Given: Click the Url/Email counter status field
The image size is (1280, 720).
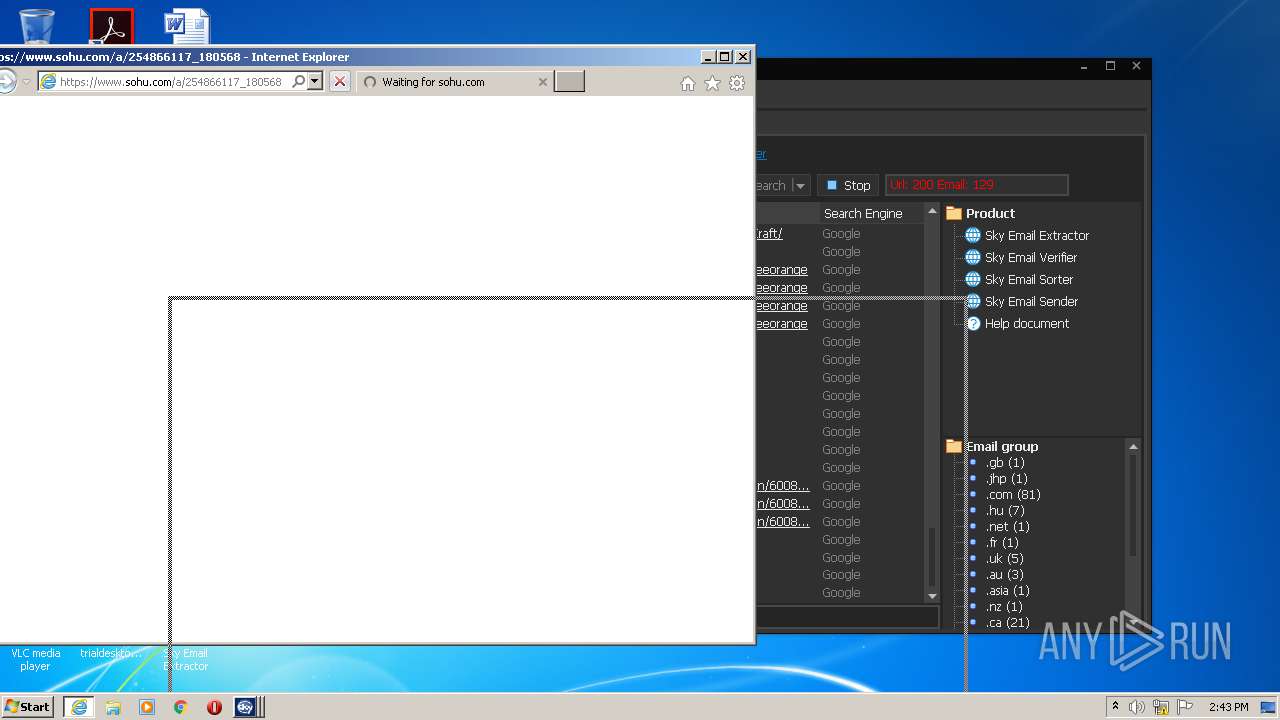Looking at the screenshot, I should (x=977, y=185).
